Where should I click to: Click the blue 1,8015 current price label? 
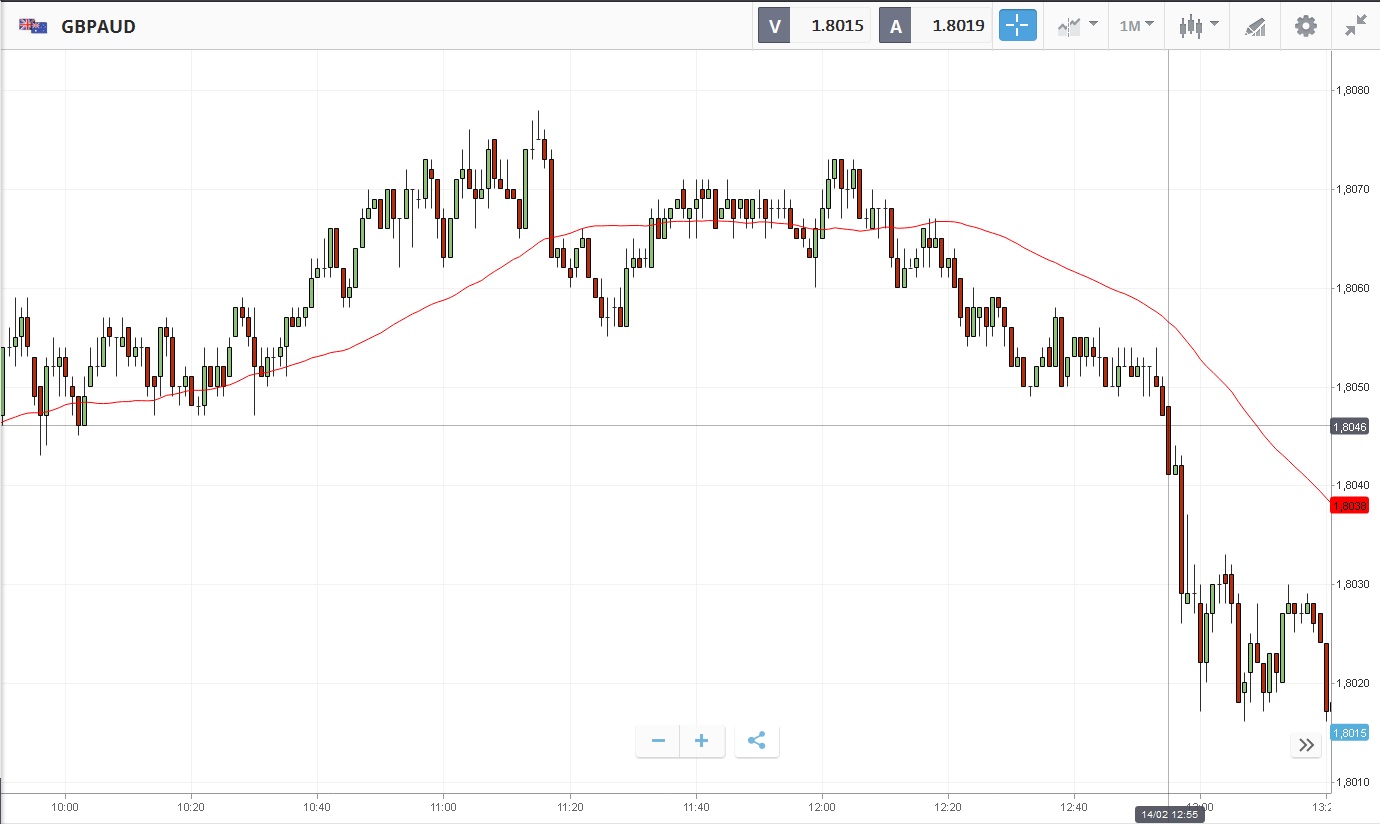1349,733
